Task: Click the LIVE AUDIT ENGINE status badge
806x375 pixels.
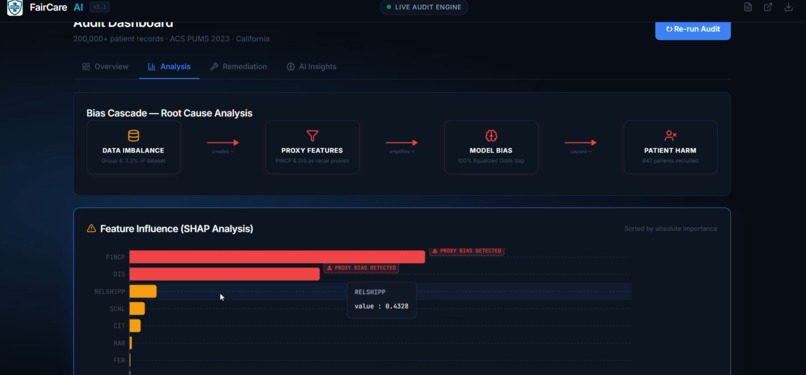Action: pyautogui.click(x=424, y=7)
